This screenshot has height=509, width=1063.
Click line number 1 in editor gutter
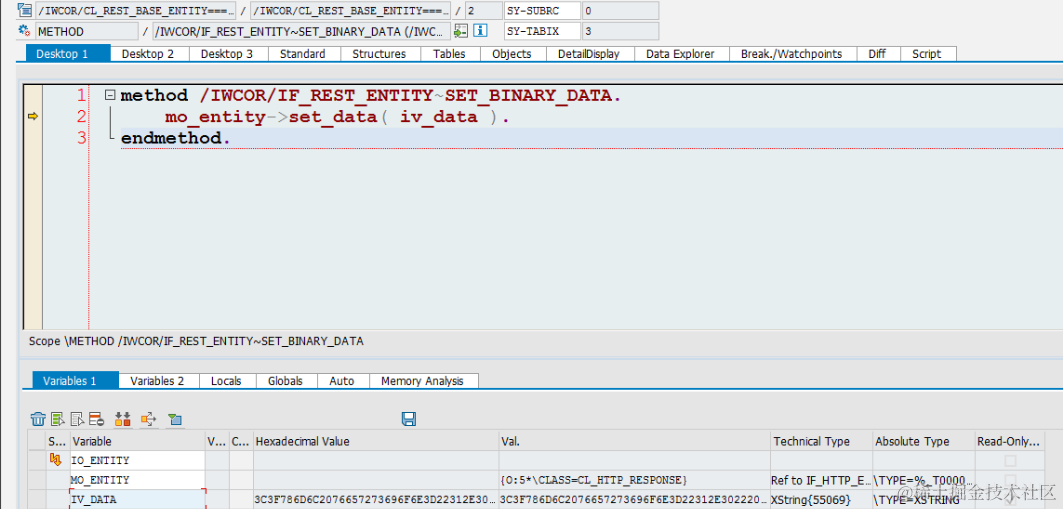click(82, 96)
